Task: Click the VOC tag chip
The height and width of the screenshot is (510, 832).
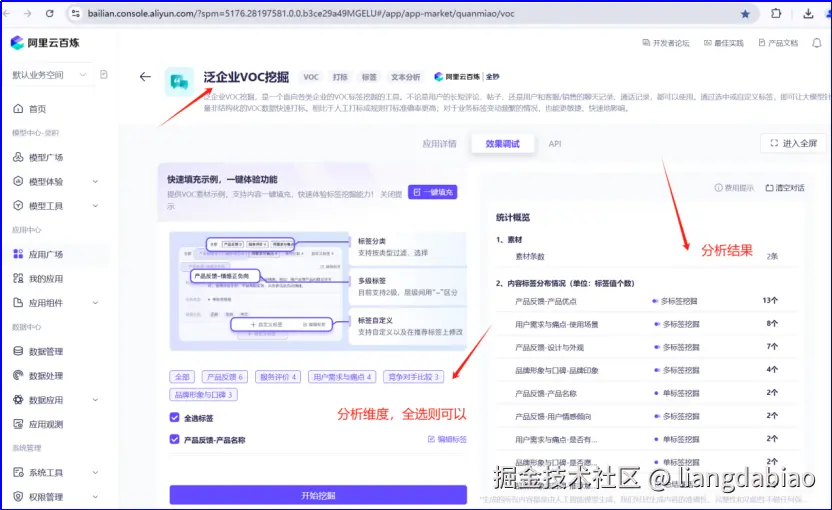Action: pyautogui.click(x=311, y=77)
